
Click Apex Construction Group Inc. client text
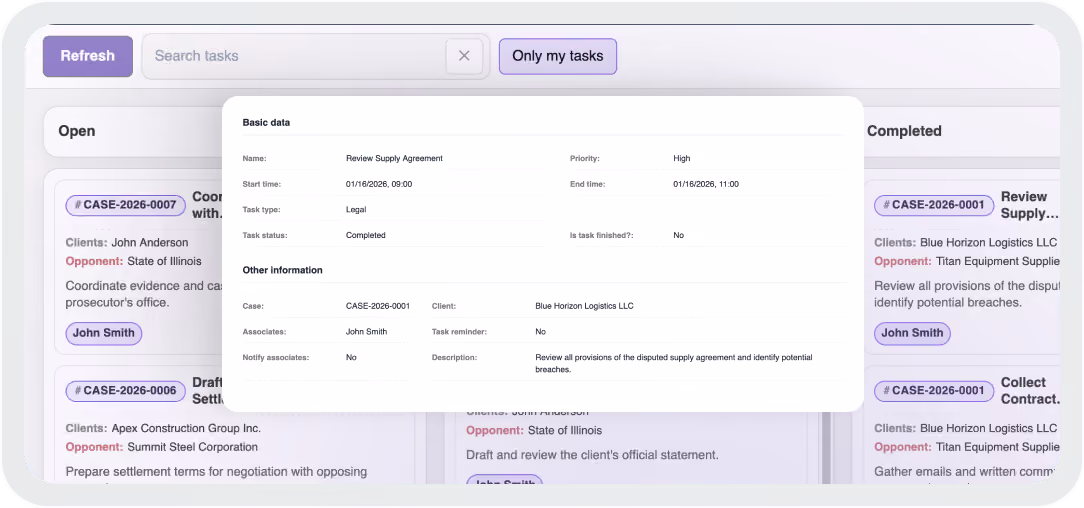187,429
